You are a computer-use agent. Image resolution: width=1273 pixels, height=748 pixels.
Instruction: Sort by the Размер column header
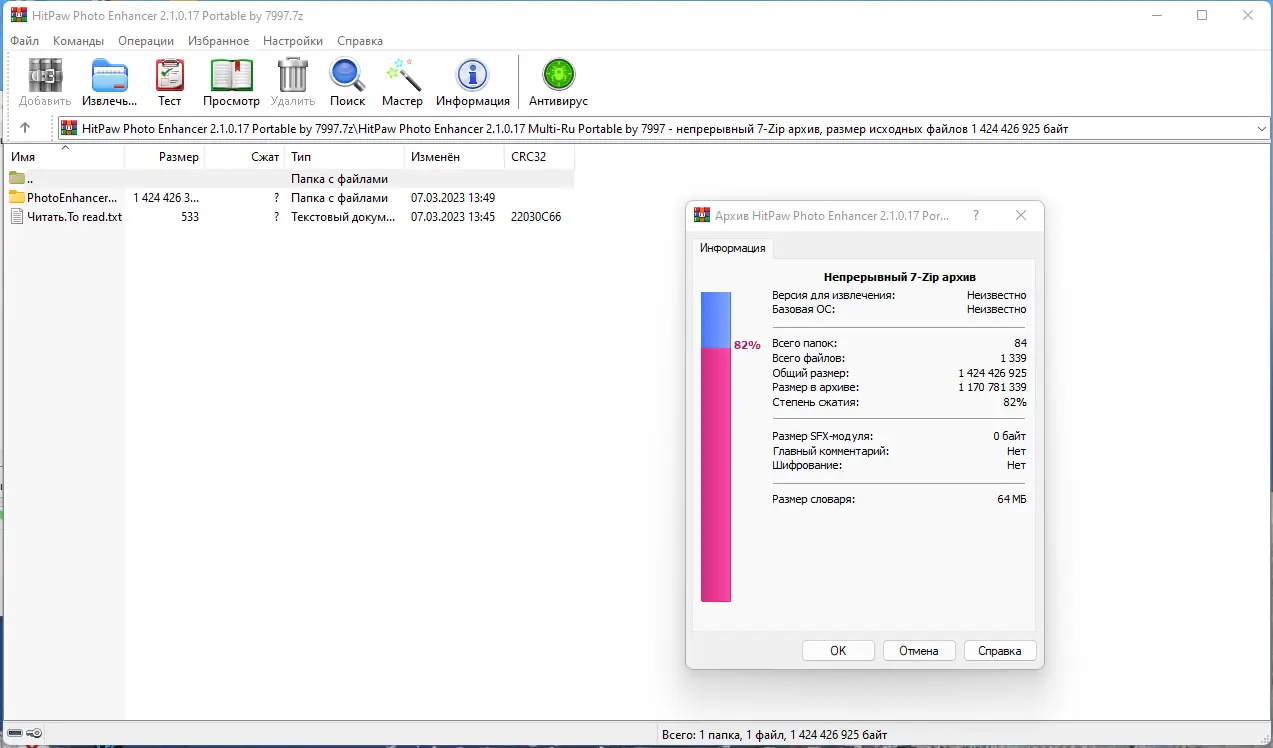pos(165,157)
